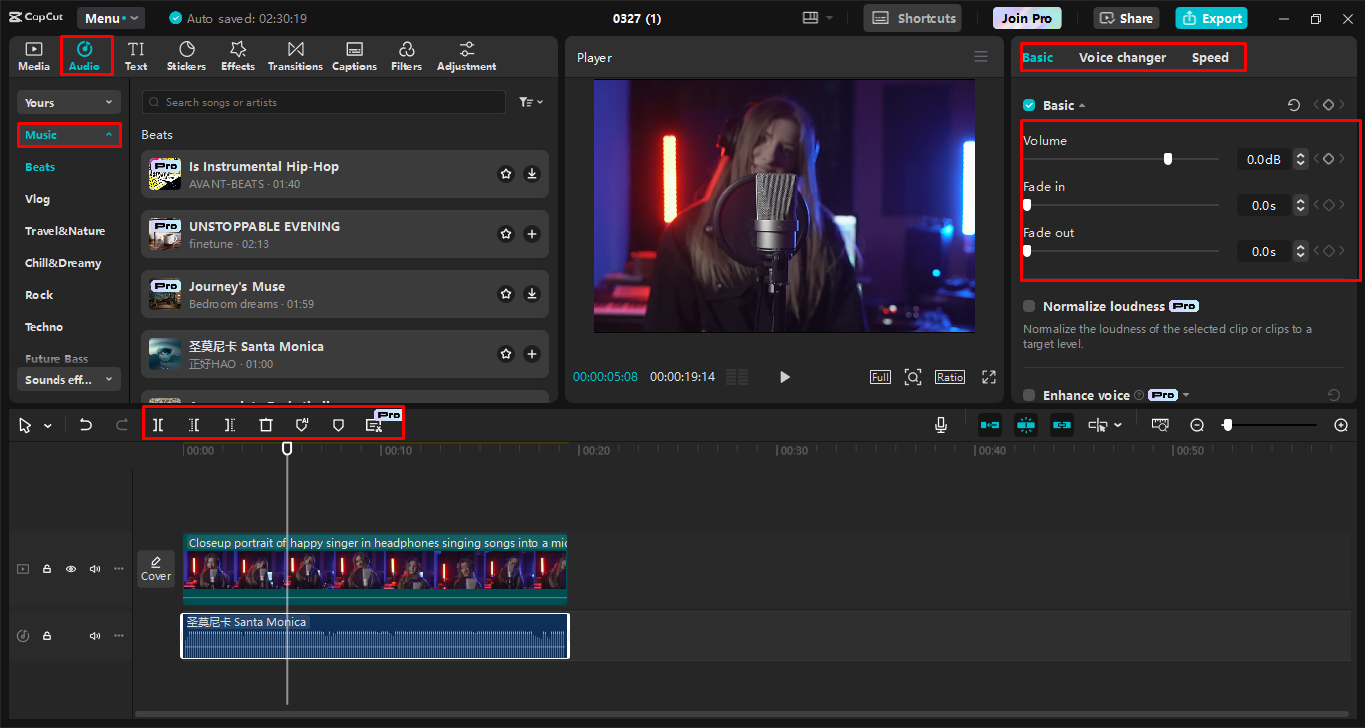Select the Vlog music category
The height and width of the screenshot is (728, 1365).
(x=37, y=199)
